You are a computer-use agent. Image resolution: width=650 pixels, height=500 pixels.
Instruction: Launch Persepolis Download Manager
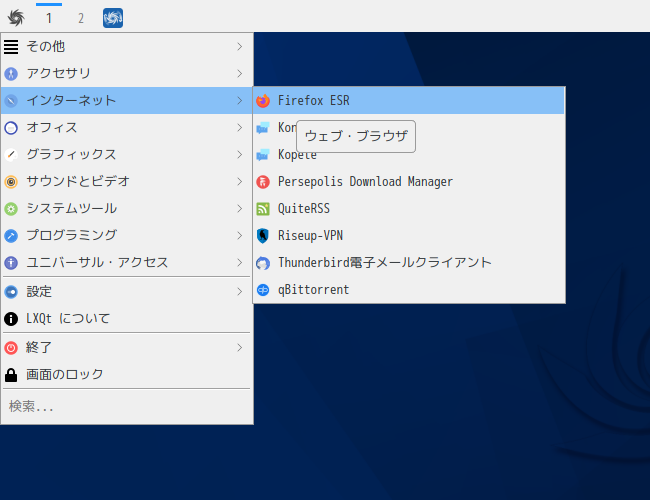click(x=409, y=182)
